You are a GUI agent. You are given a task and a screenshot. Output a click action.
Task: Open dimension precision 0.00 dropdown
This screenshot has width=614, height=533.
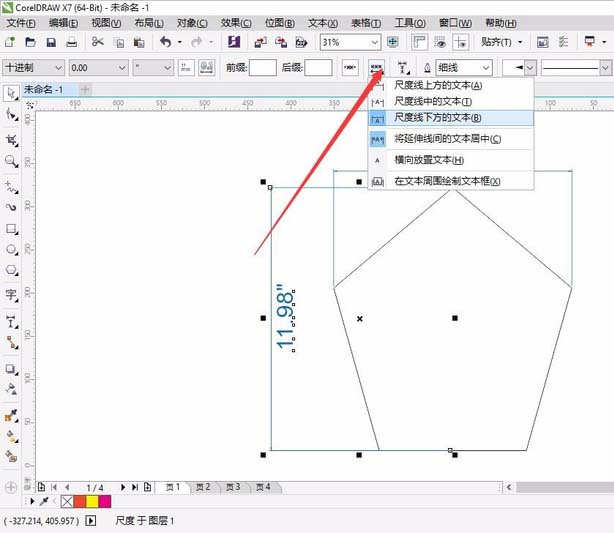point(122,68)
